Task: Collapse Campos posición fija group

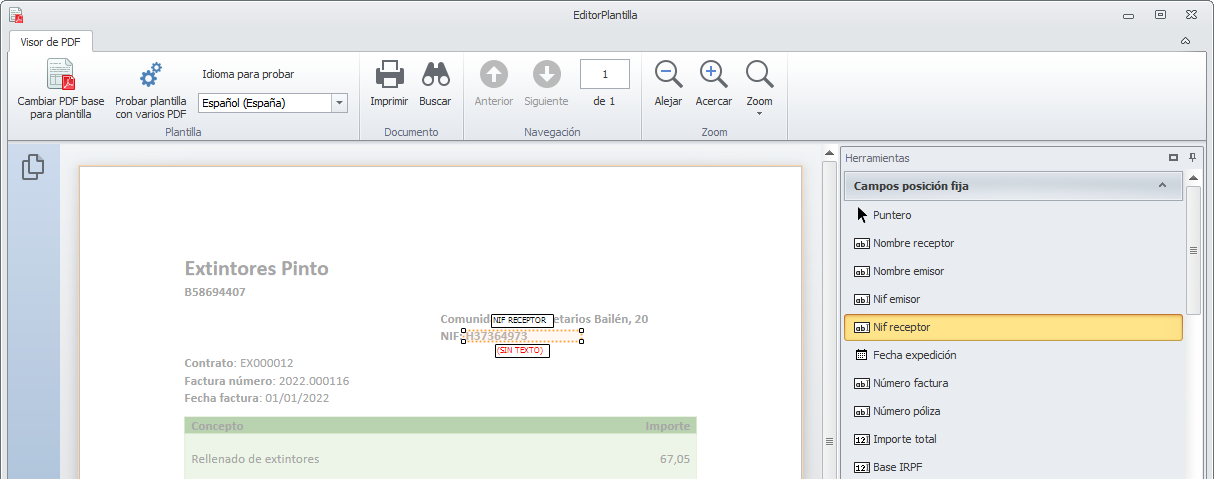Action: click(x=1162, y=185)
